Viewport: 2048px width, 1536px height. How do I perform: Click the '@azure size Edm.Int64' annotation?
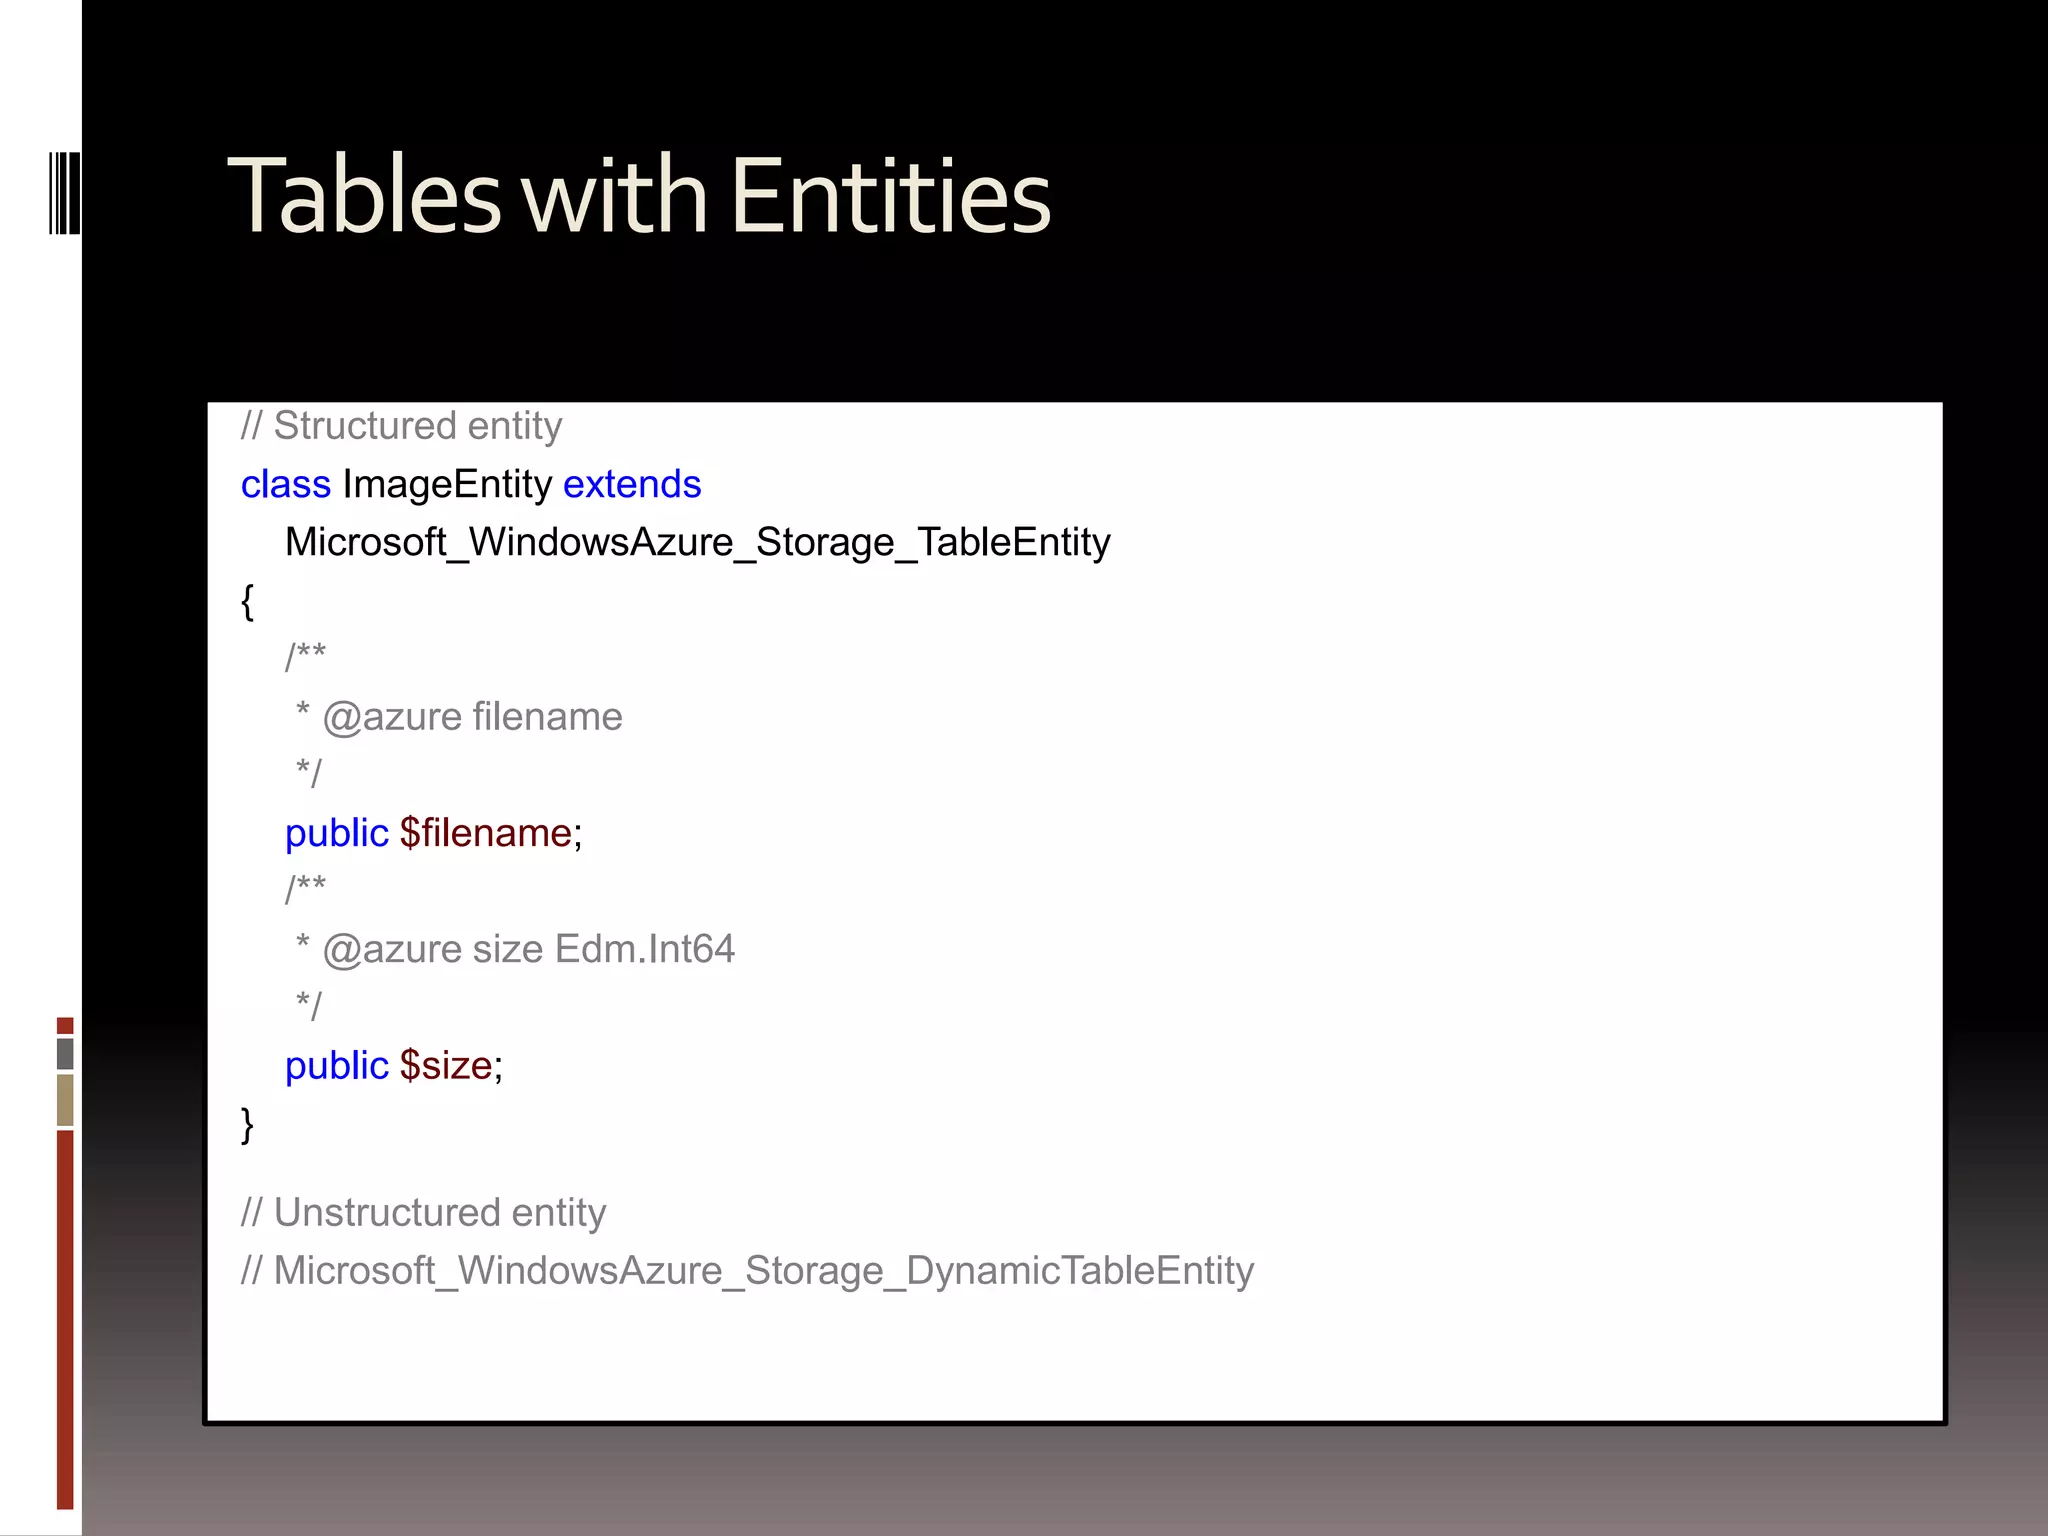(x=528, y=949)
